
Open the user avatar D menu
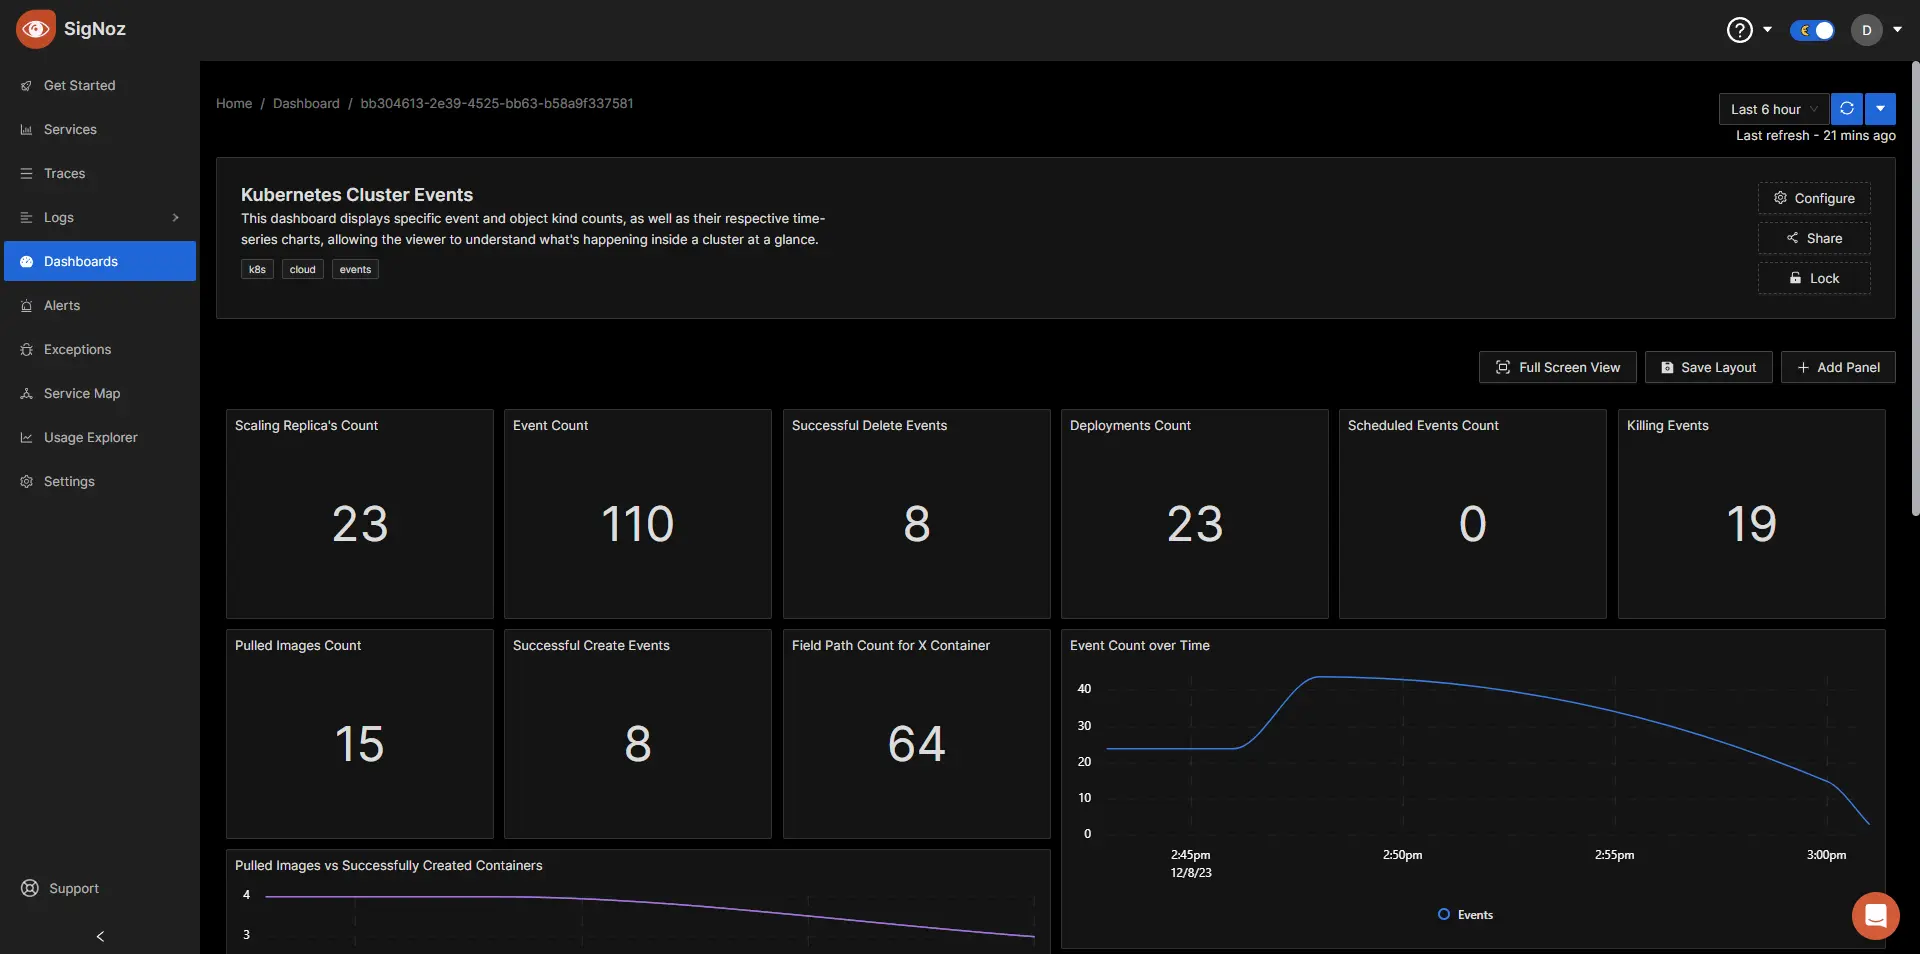[x=1866, y=30]
